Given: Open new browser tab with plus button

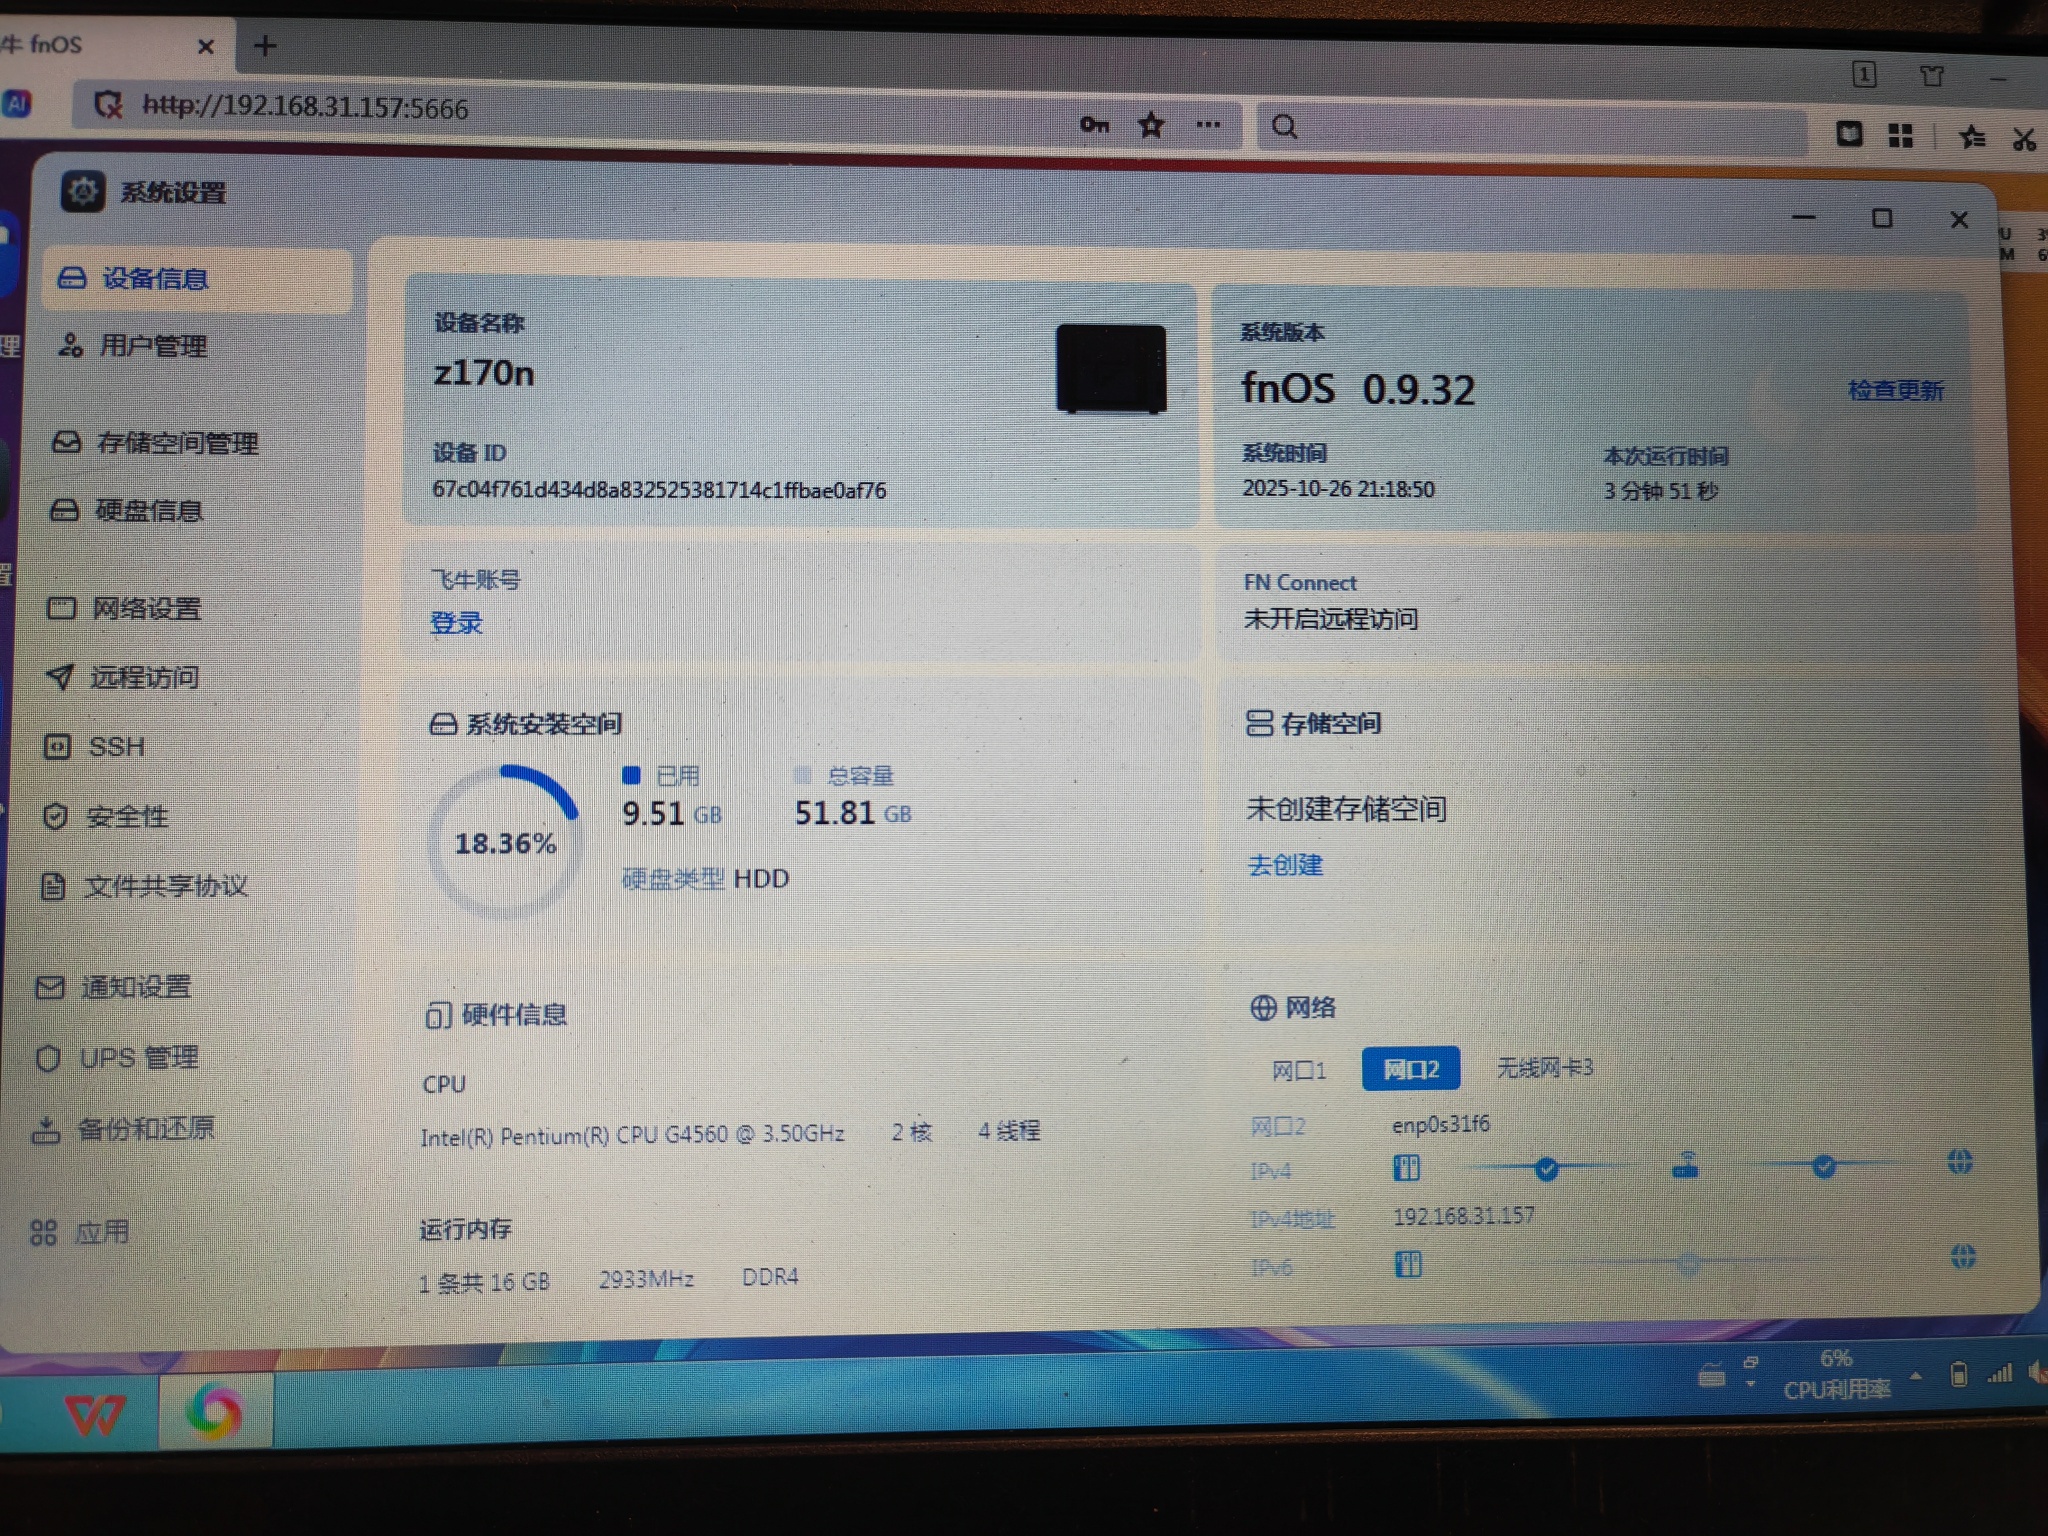Looking at the screenshot, I should tap(265, 46).
